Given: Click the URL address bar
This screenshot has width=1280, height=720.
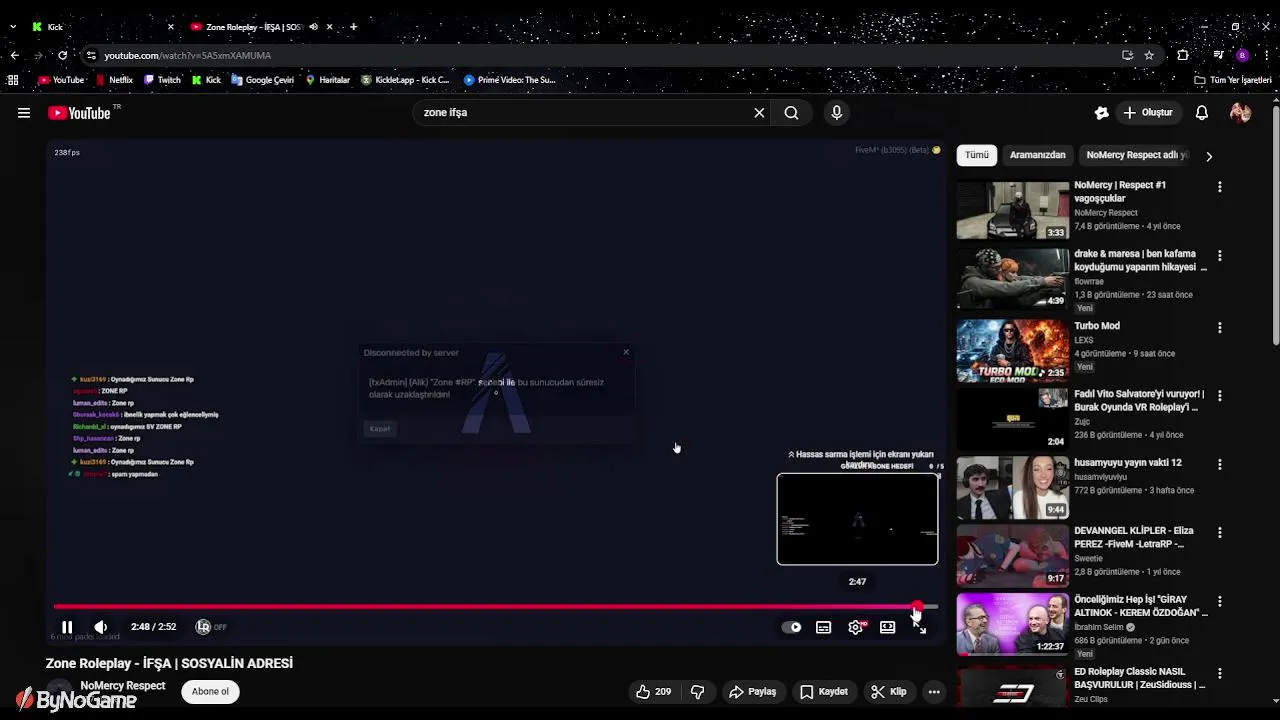Looking at the screenshot, I should pyautogui.click(x=600, y=55).
